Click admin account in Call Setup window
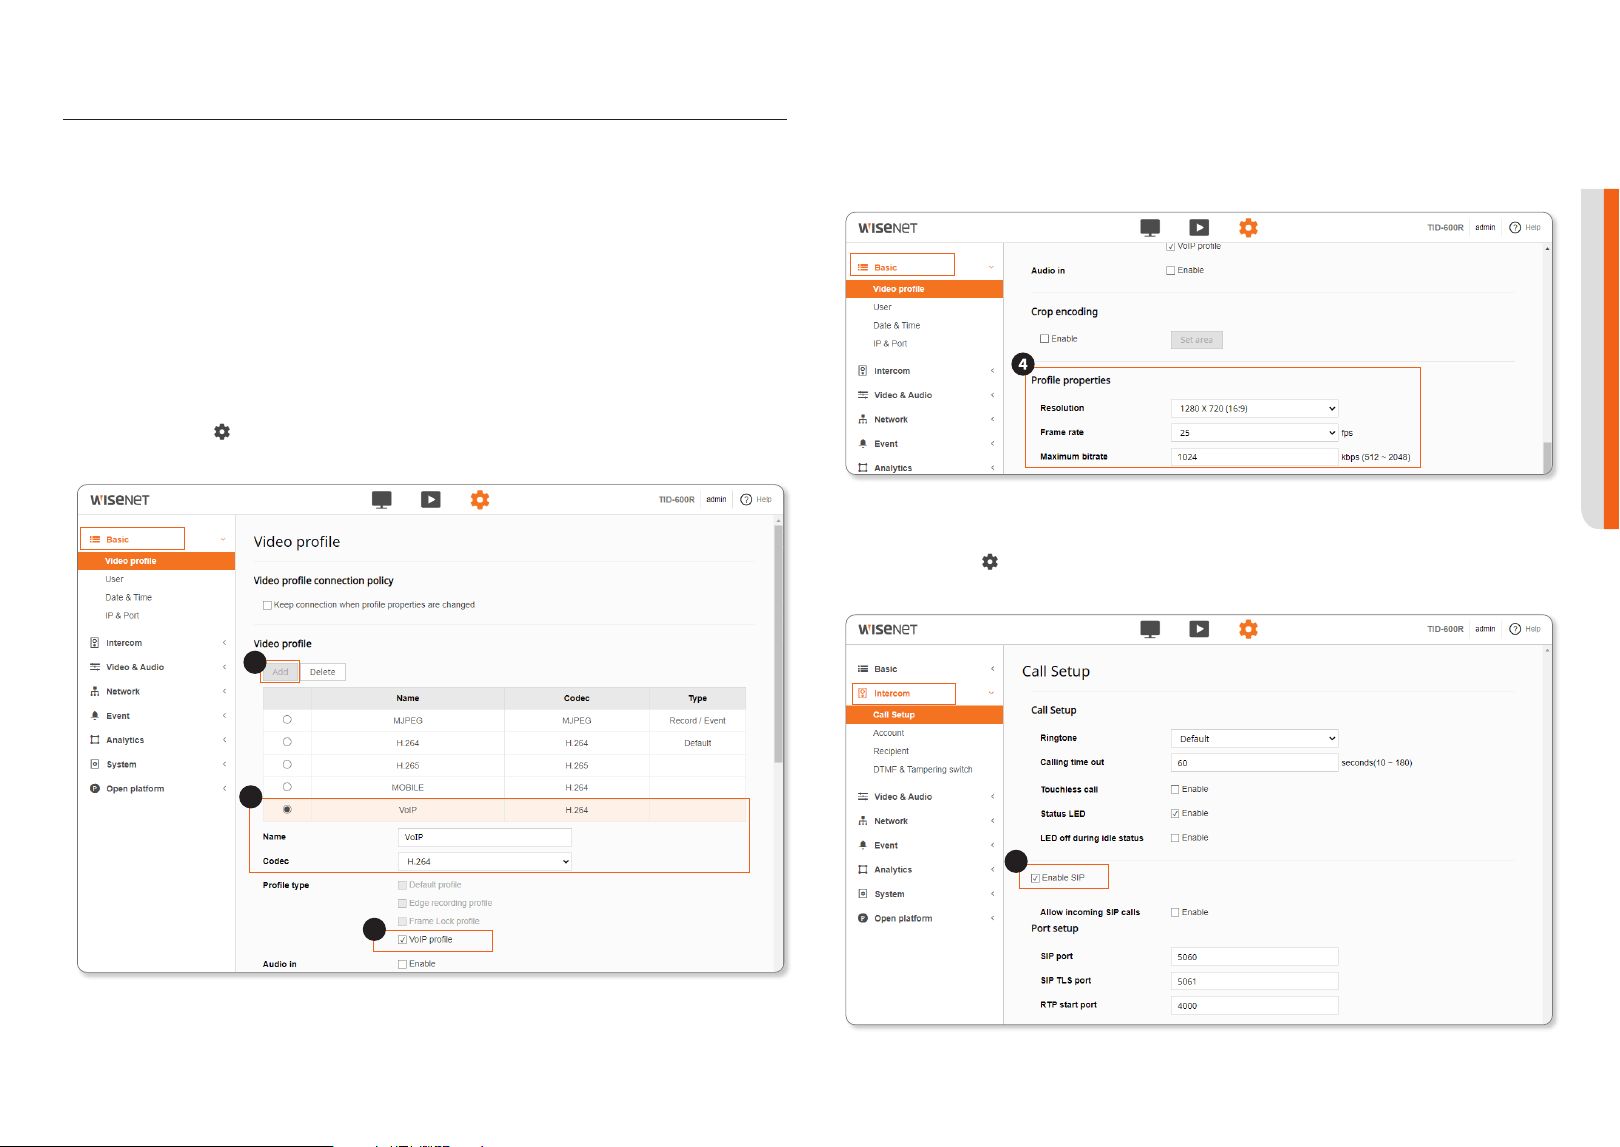Viewport: 1620px width, 1147px height. click(x=1485, y=629)
